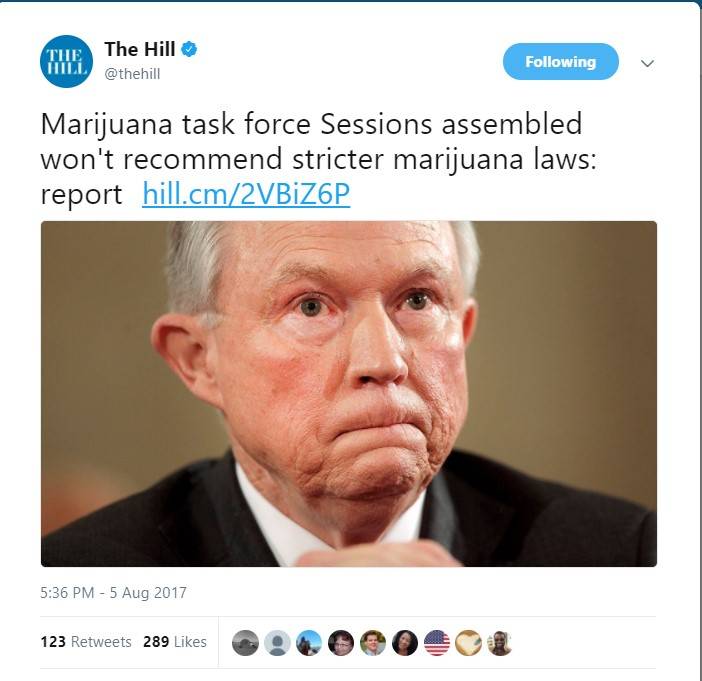Click The Hill profile logo avatar
The height and width of the screenshot is (681, 702).
[x=66, y=61]
